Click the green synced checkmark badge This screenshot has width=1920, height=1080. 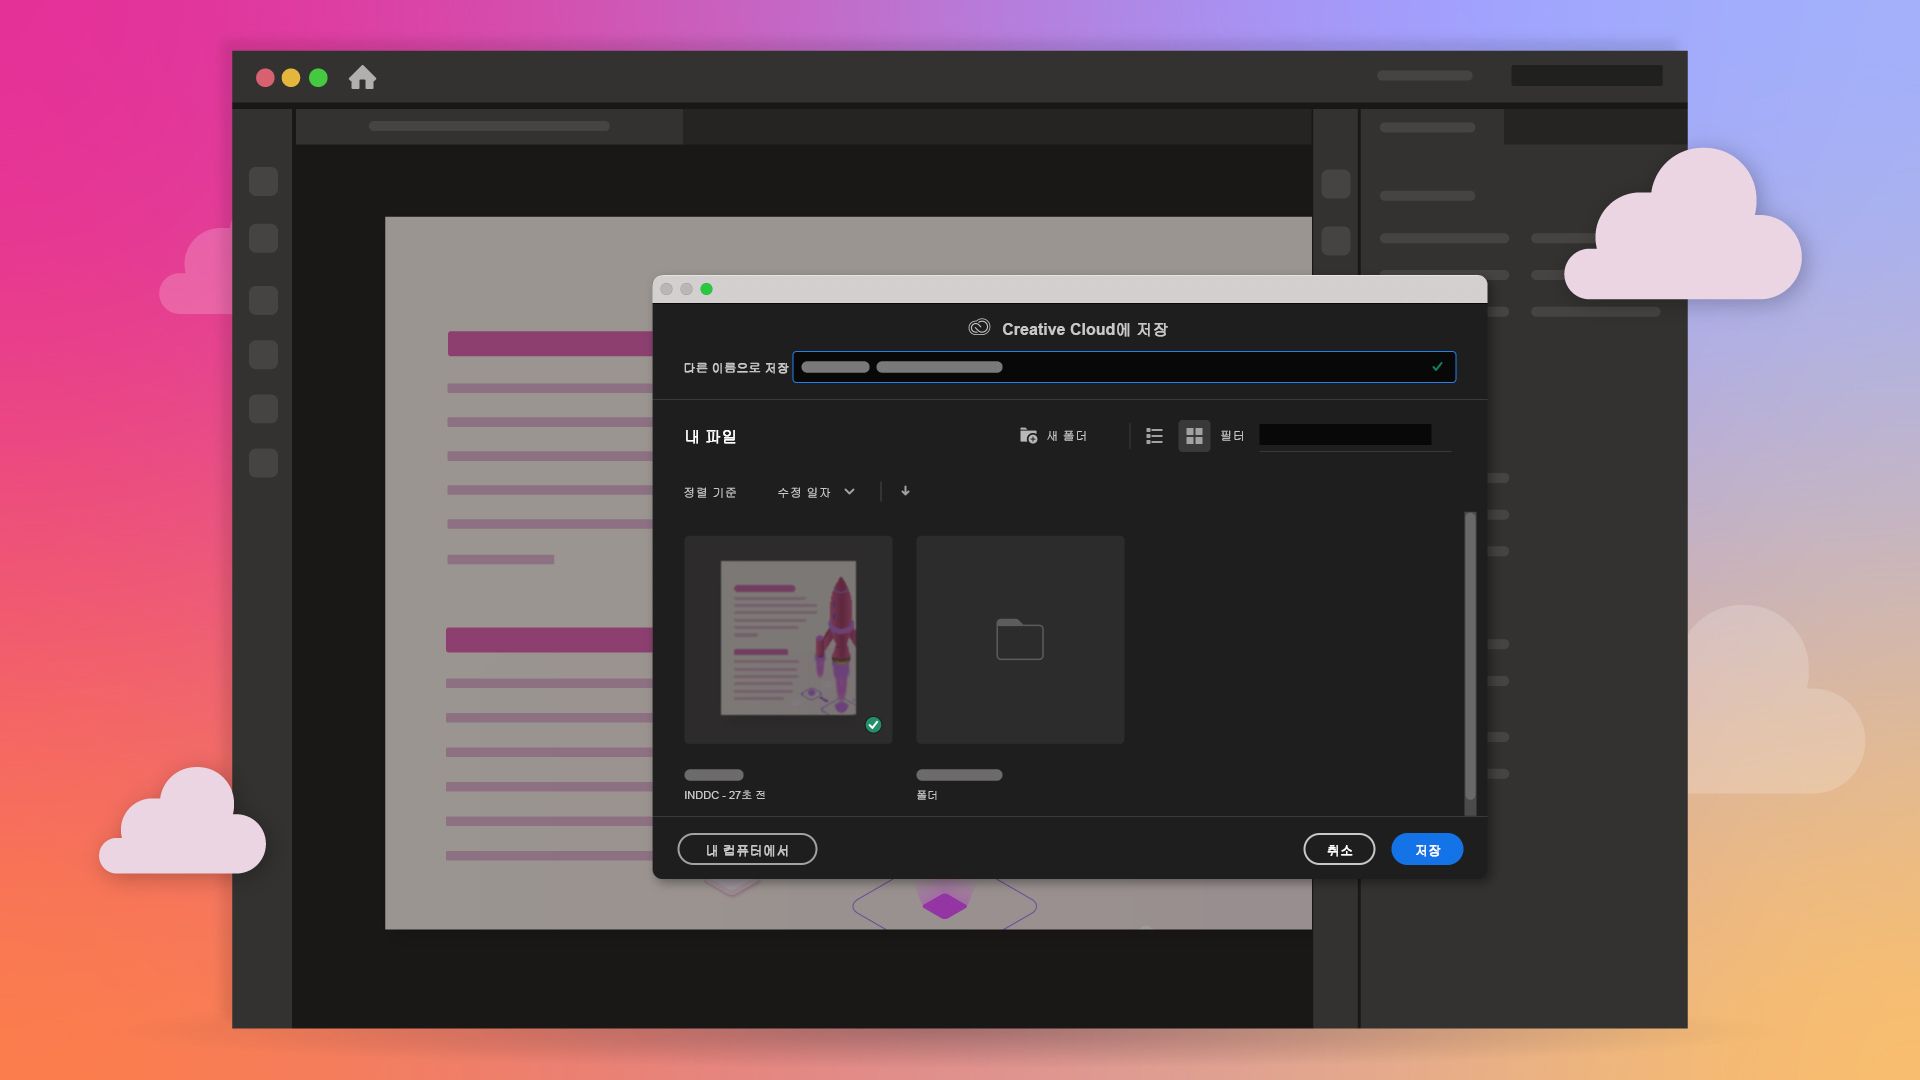pos(873,725)
